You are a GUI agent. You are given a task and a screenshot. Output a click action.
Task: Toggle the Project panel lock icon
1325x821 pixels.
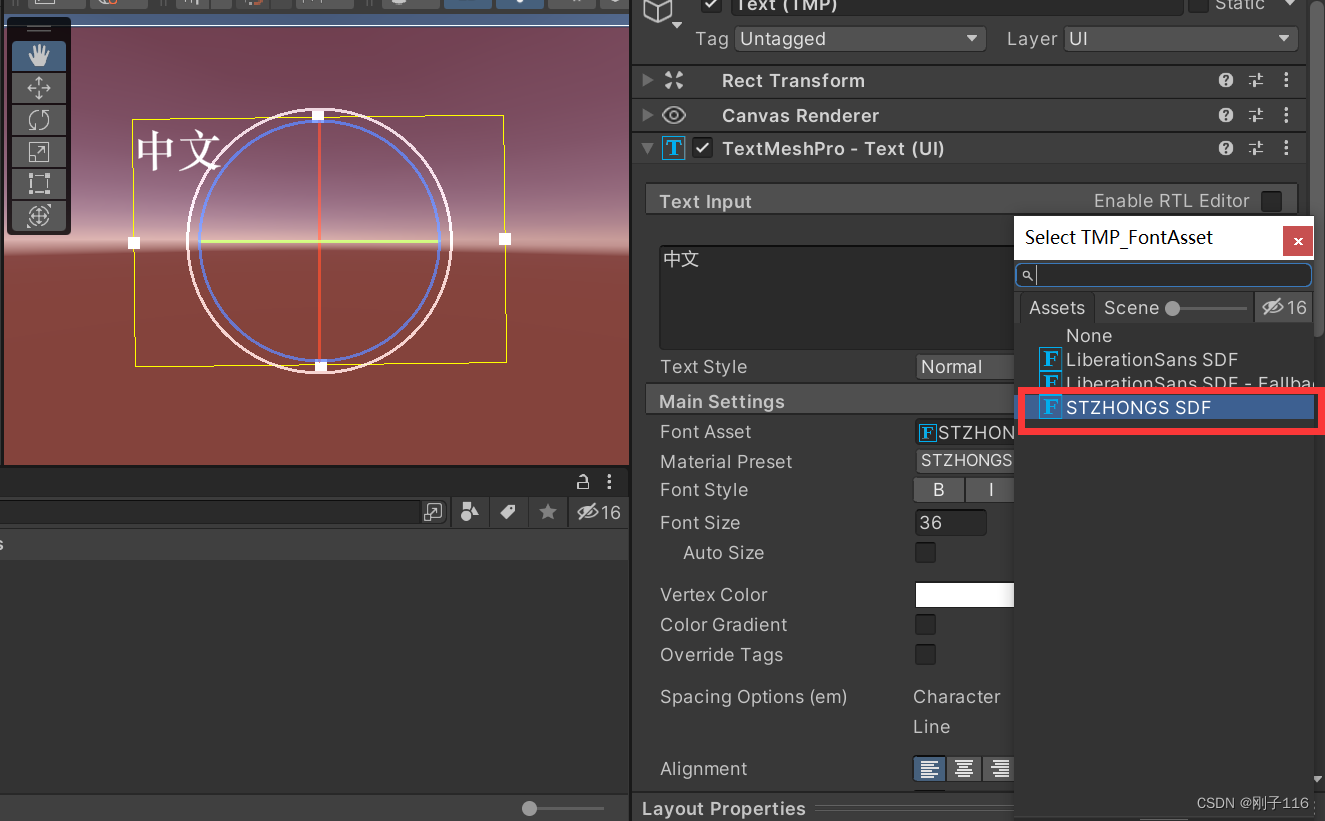pos(583,482)
